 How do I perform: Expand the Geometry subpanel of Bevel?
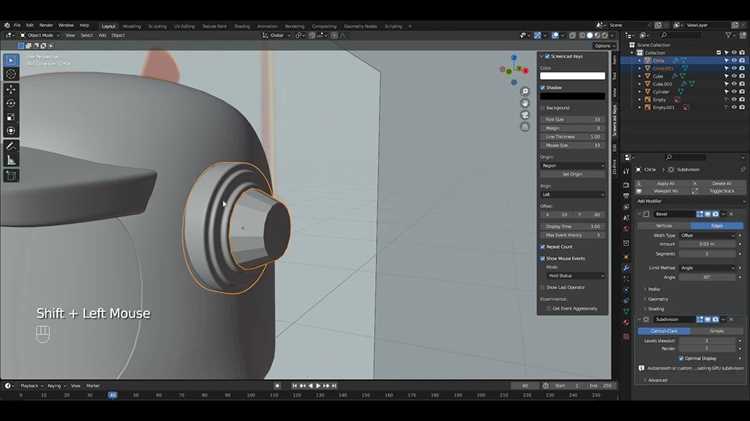point(656,299)
